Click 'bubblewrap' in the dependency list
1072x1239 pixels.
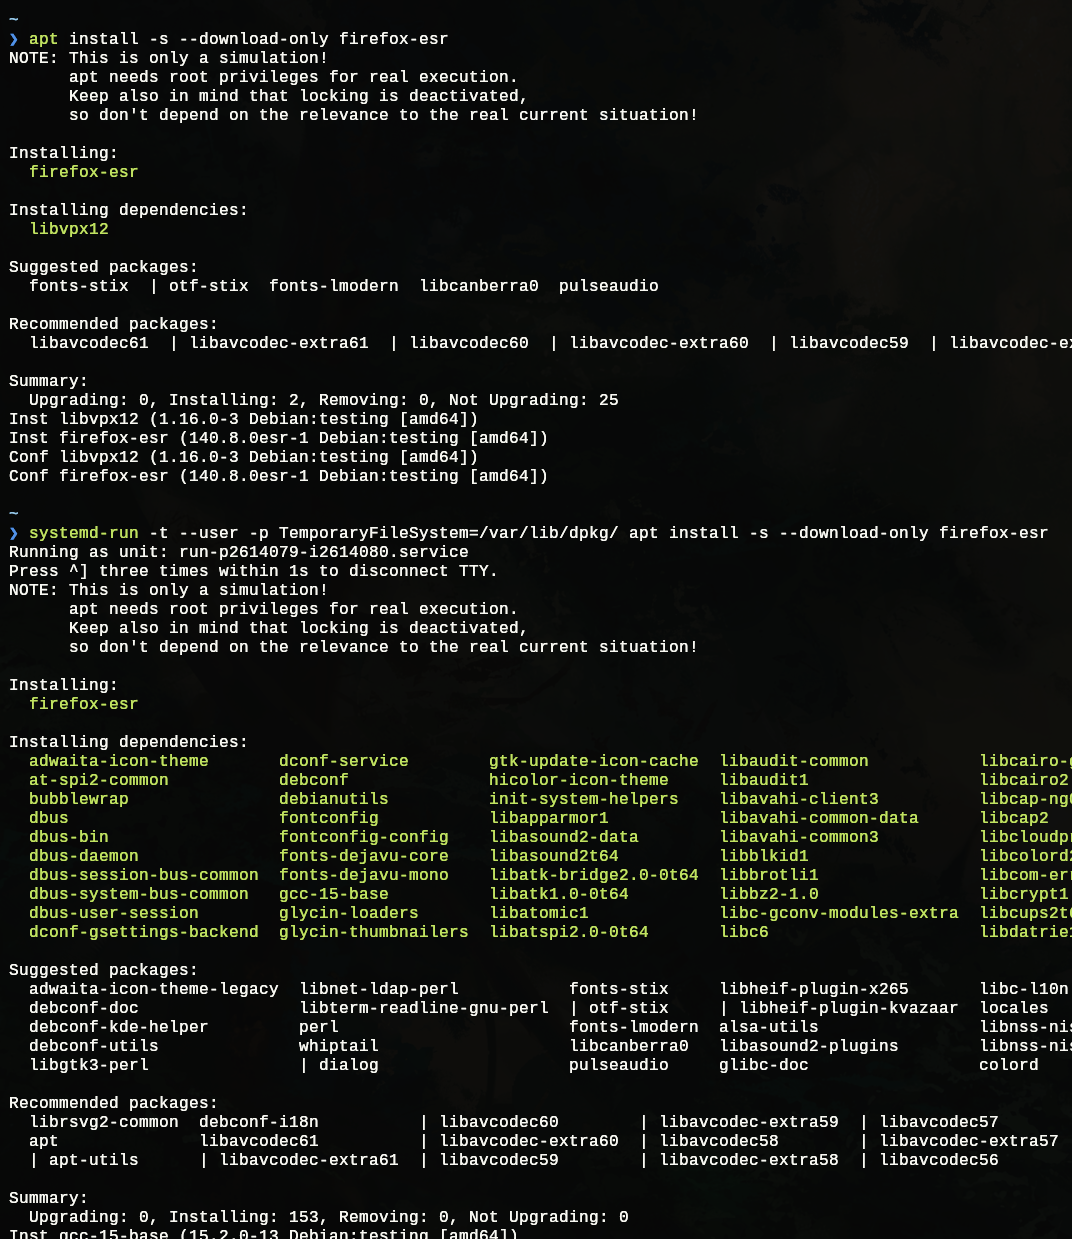(79, 799)
